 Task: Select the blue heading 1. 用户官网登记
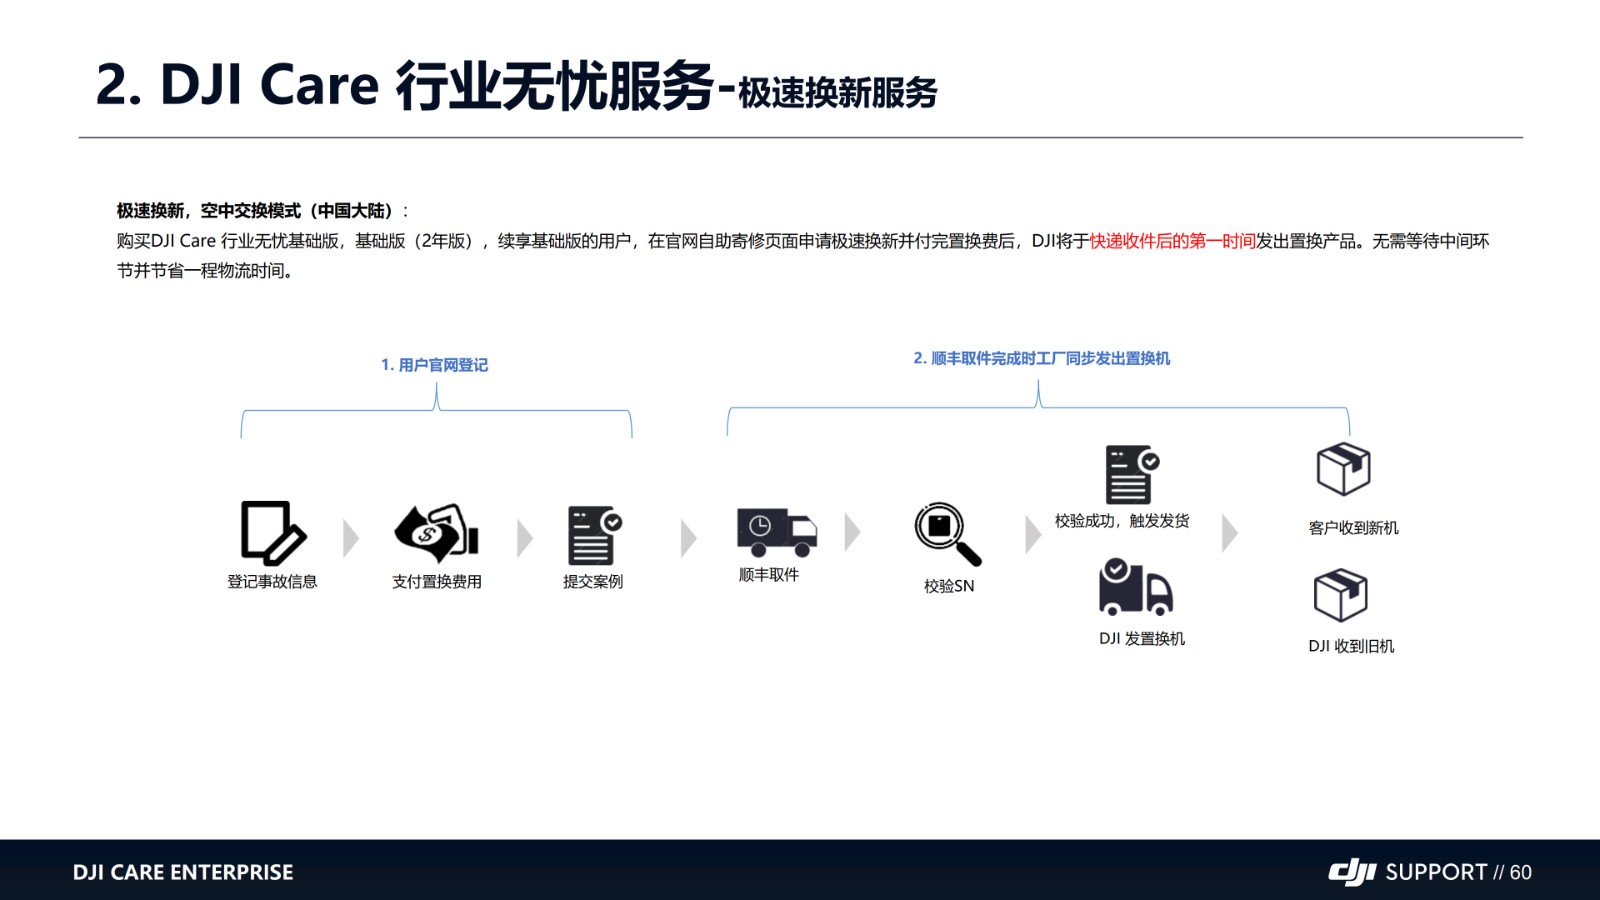point(434,365)
